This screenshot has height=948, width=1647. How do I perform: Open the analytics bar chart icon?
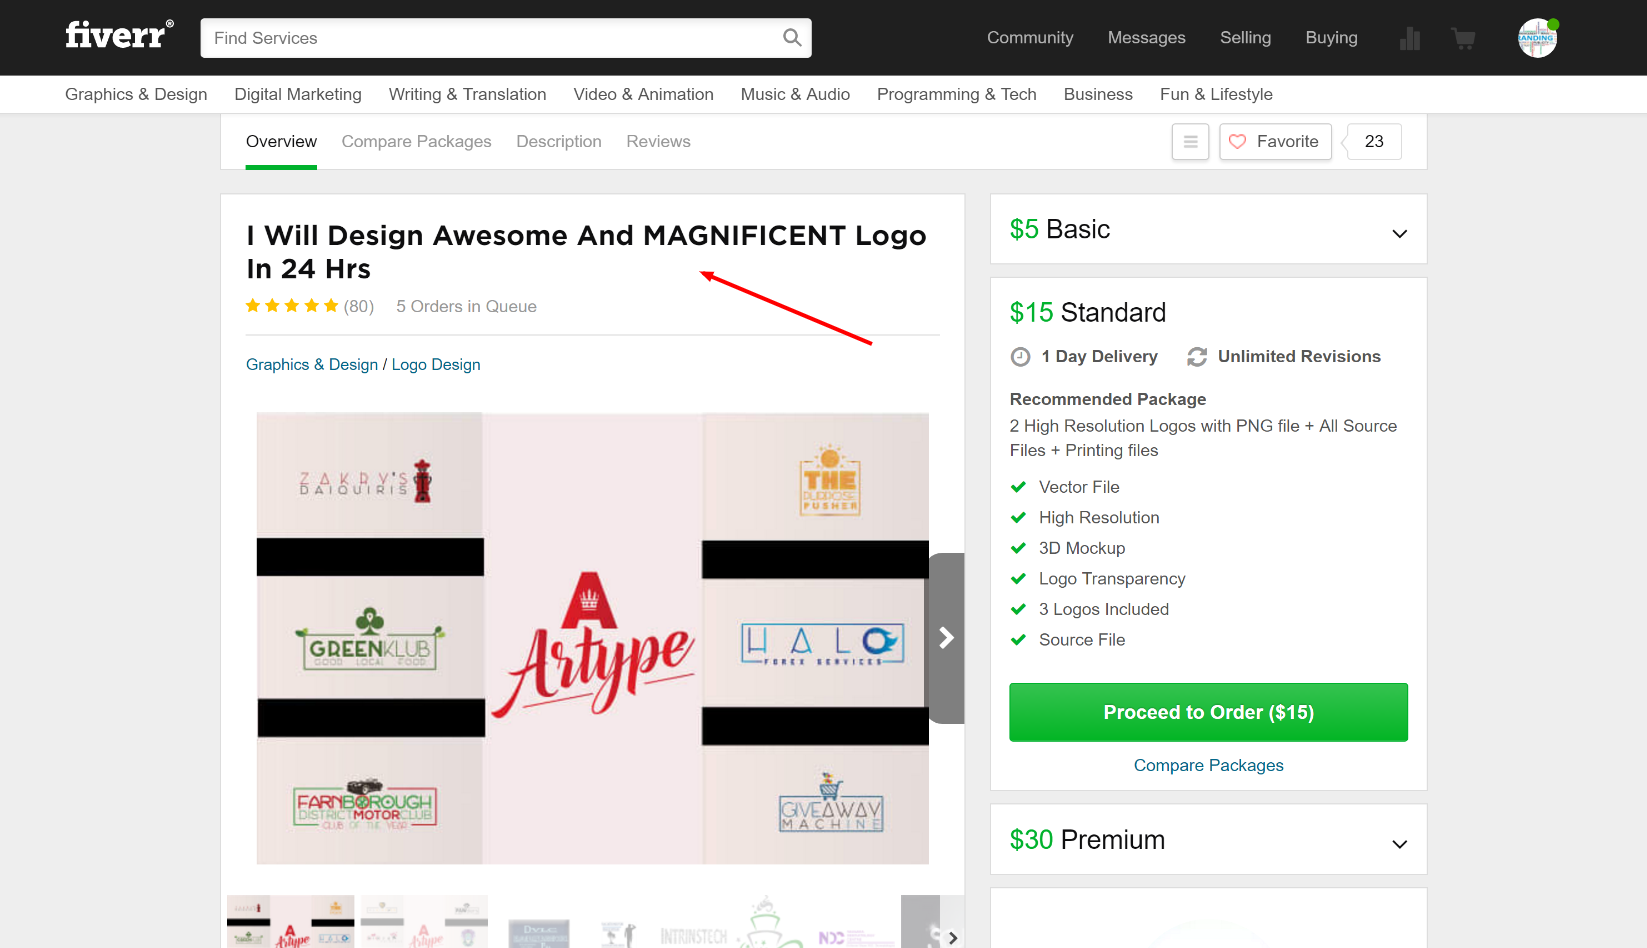coord(1410,38)
